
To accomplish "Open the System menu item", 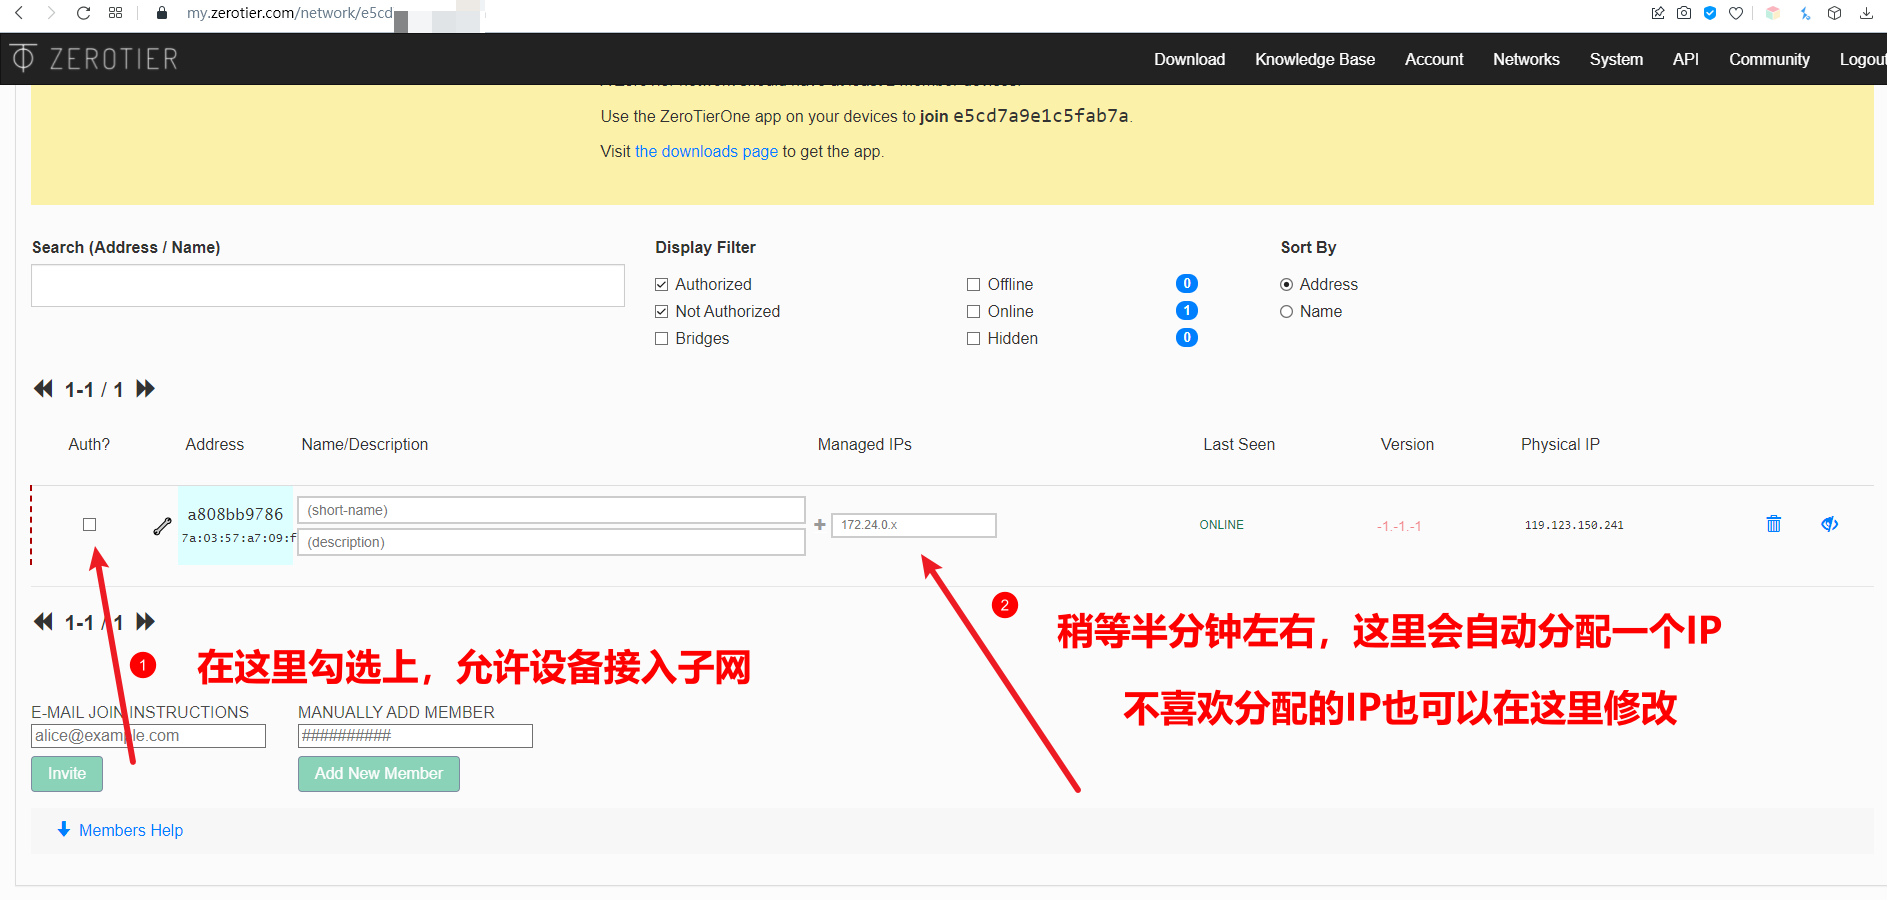I will [x=1616, y=59].
